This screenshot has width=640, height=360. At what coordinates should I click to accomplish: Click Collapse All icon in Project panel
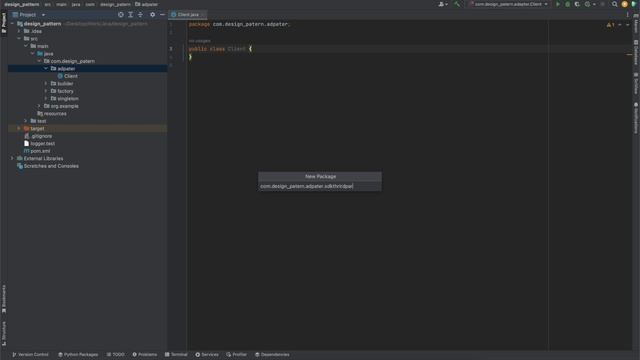click(x=140, y=15)
